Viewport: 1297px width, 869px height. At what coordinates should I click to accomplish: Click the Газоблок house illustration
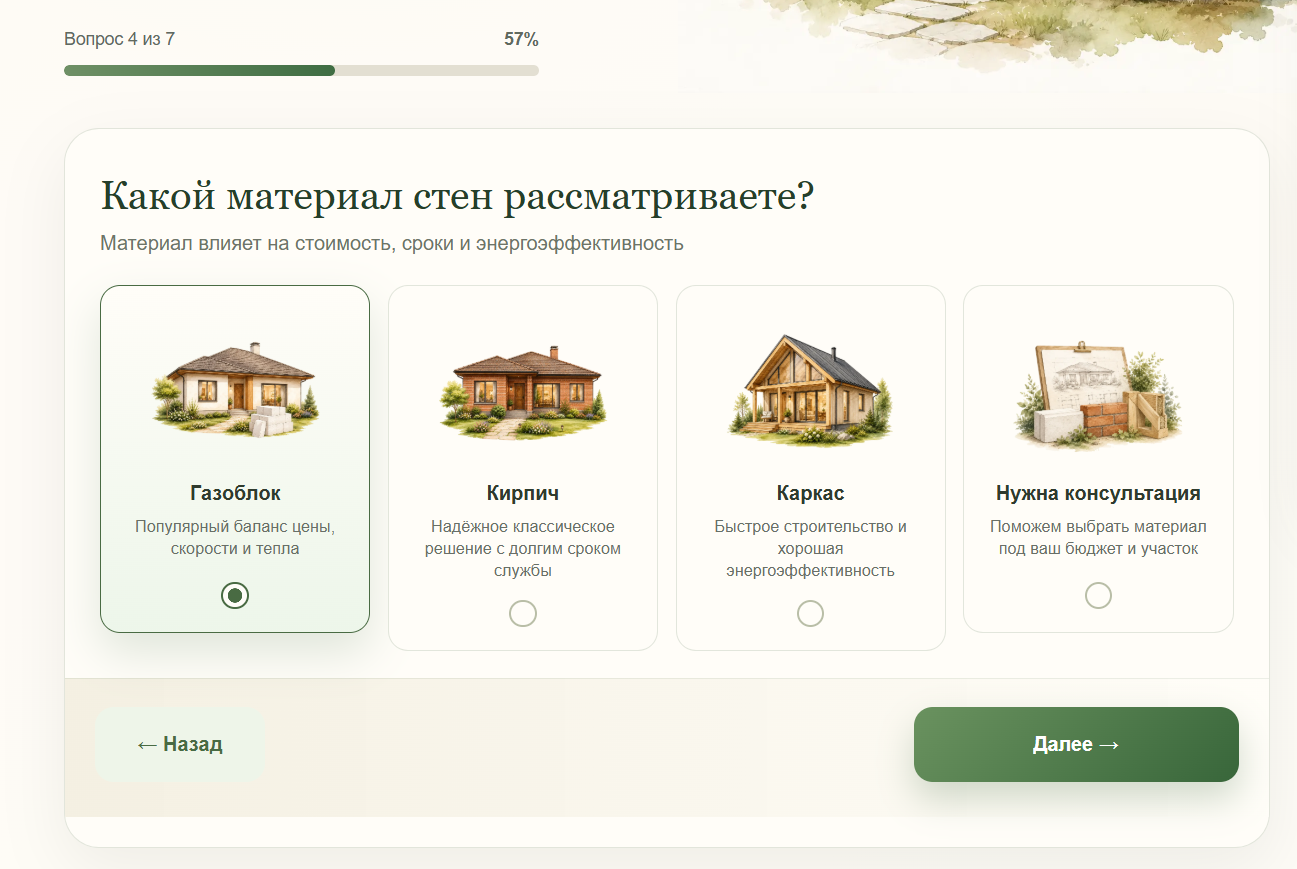click(235, 390)
